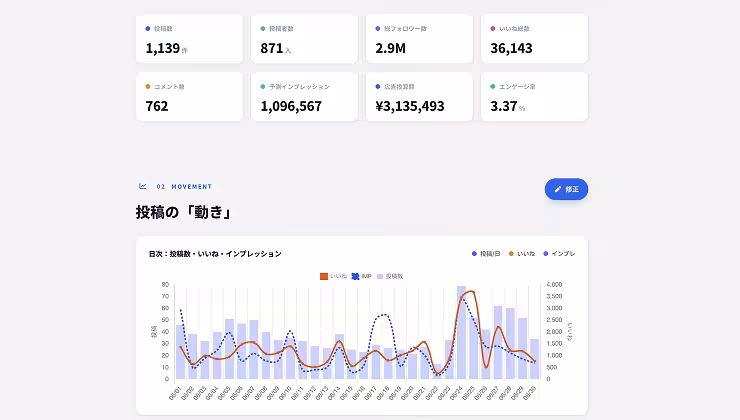Click the 06/30 date label on x-axis

530,394
